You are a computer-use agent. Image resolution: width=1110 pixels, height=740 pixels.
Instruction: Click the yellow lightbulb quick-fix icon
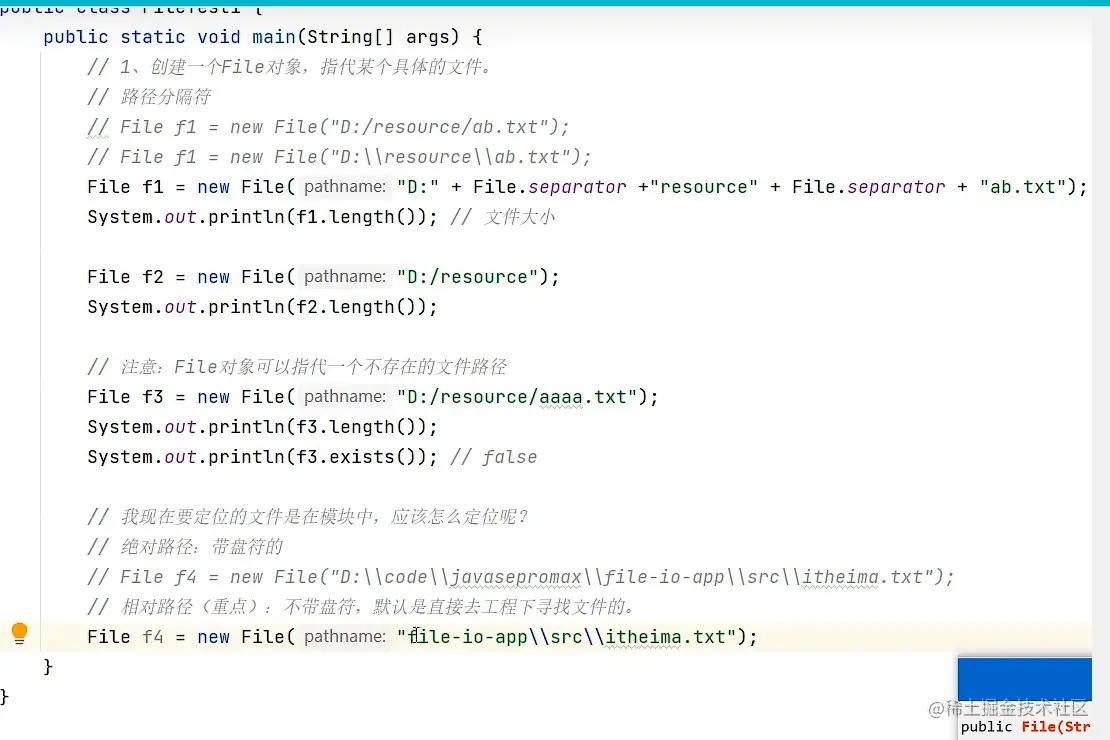click(x=19, y=633)
